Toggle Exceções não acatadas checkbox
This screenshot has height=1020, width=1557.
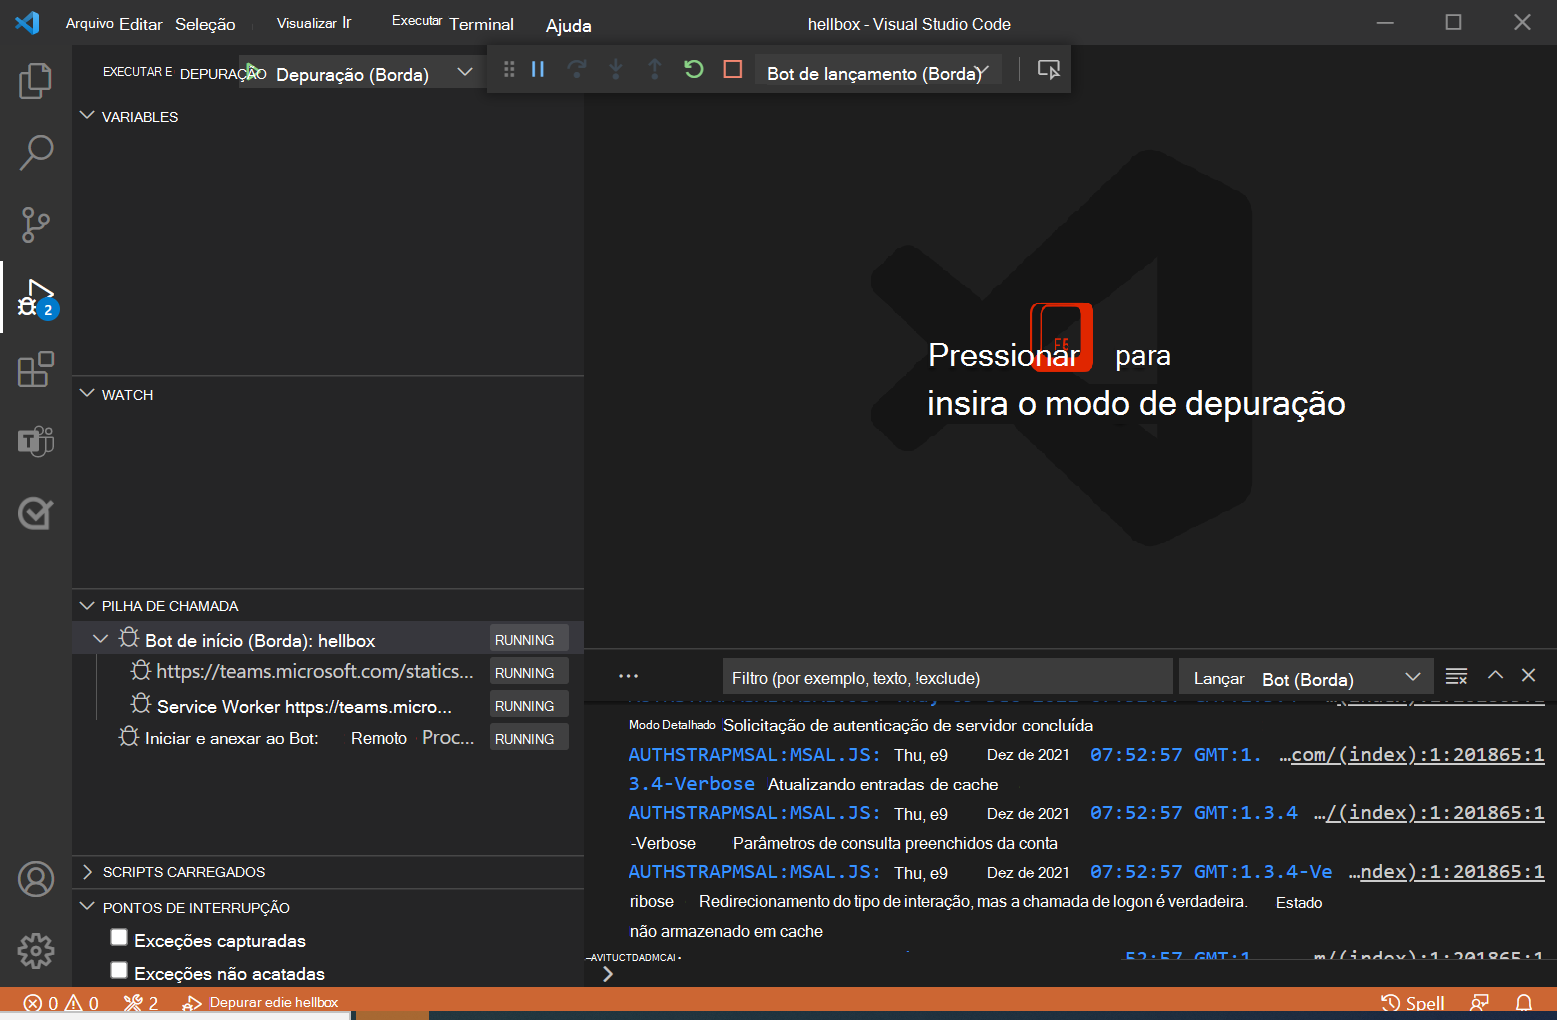tap(119, 970)
